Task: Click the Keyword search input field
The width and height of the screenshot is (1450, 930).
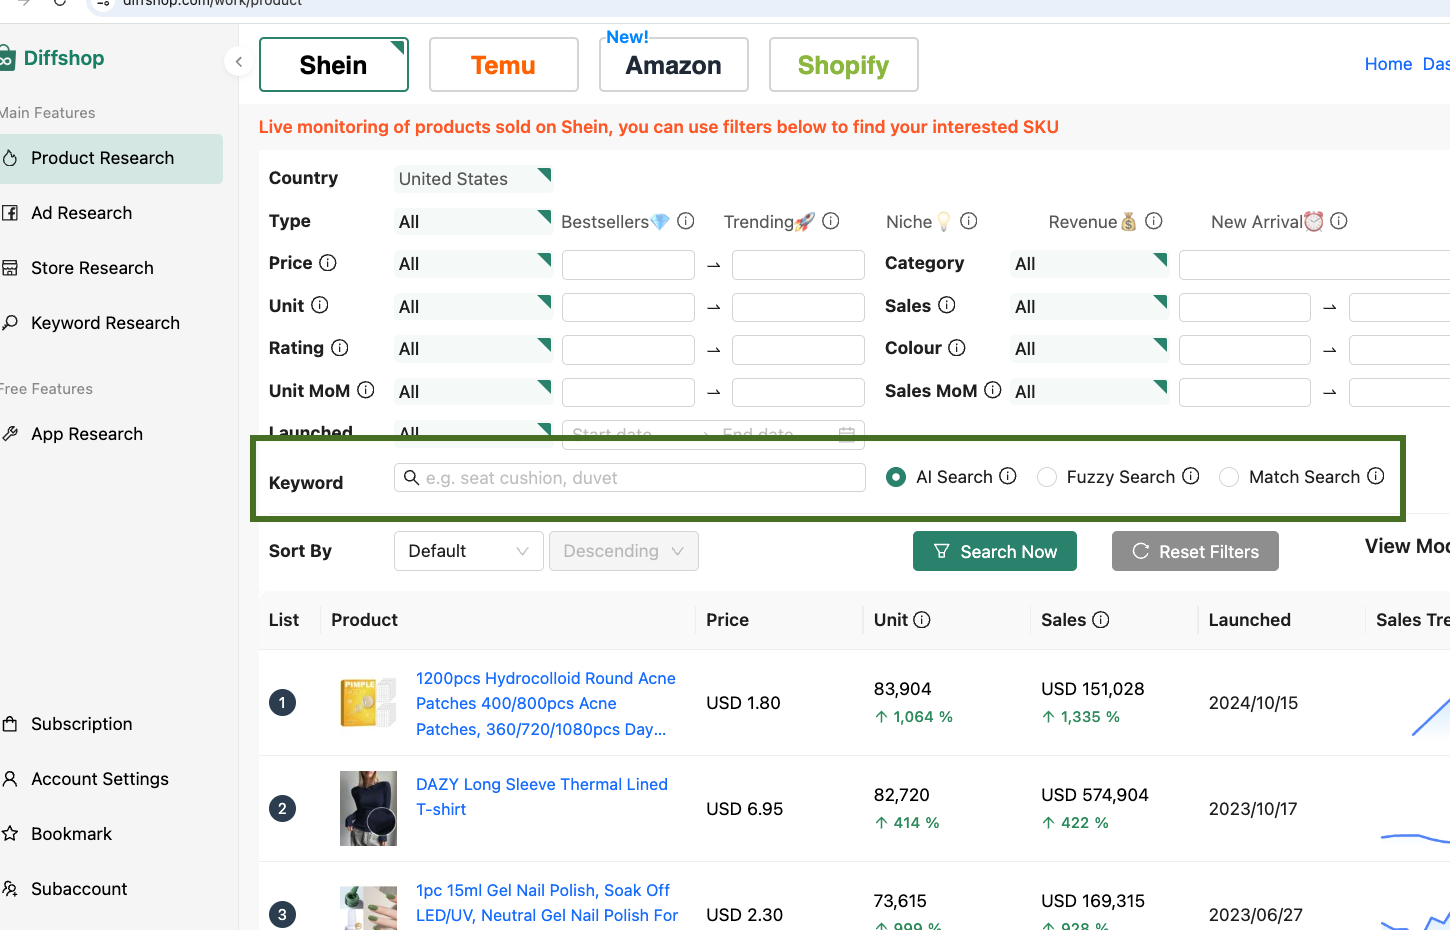Action: click(629, 477)
